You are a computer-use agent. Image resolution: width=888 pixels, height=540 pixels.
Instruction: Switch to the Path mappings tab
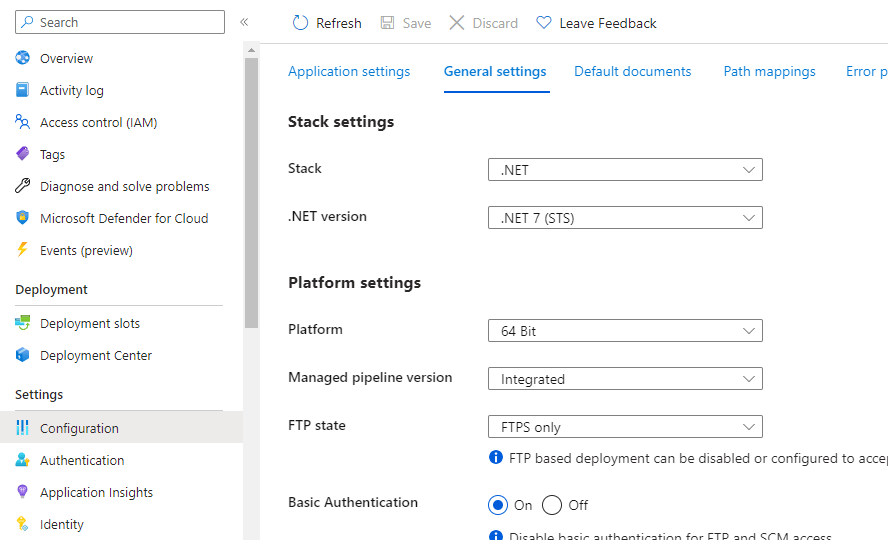(769, 72)
